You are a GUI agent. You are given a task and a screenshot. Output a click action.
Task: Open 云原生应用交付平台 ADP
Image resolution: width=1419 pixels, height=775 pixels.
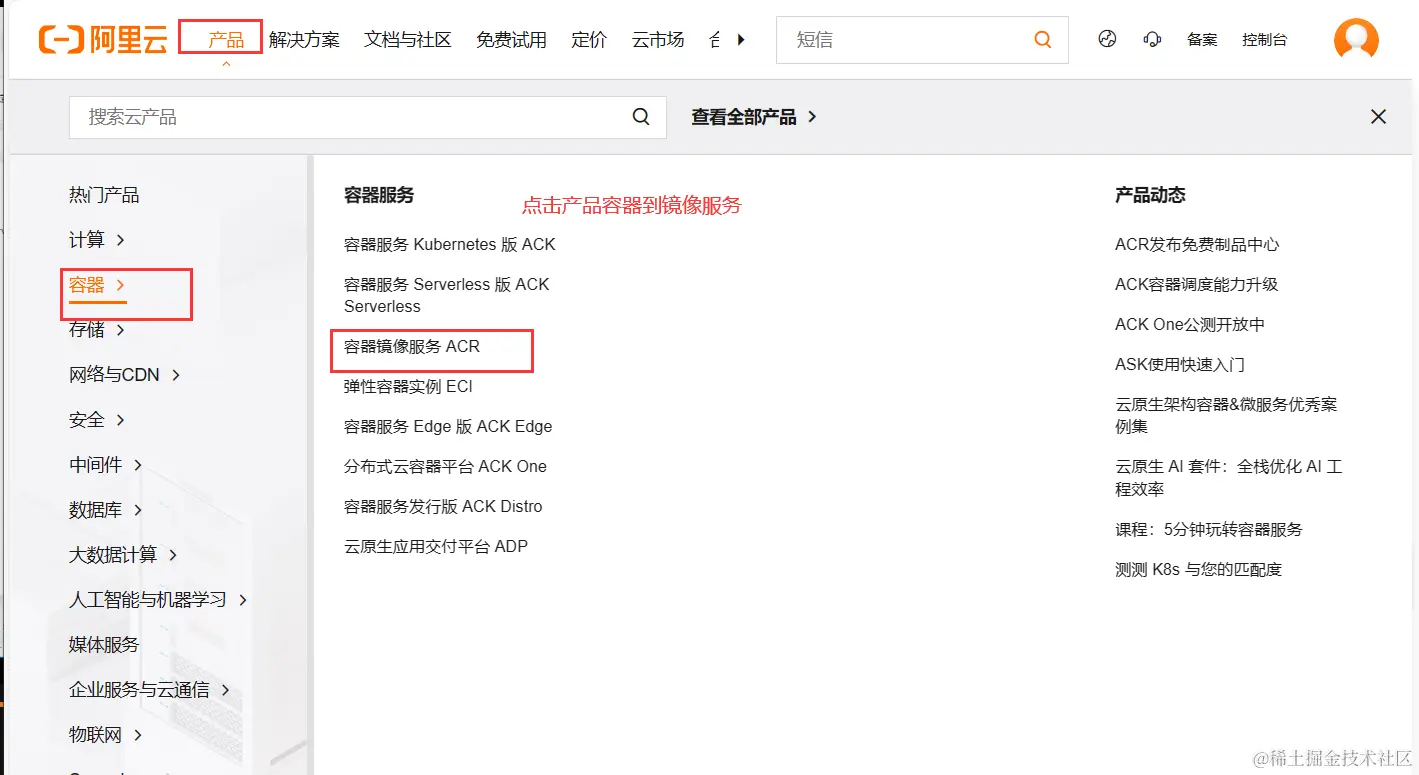coord(436,546)
